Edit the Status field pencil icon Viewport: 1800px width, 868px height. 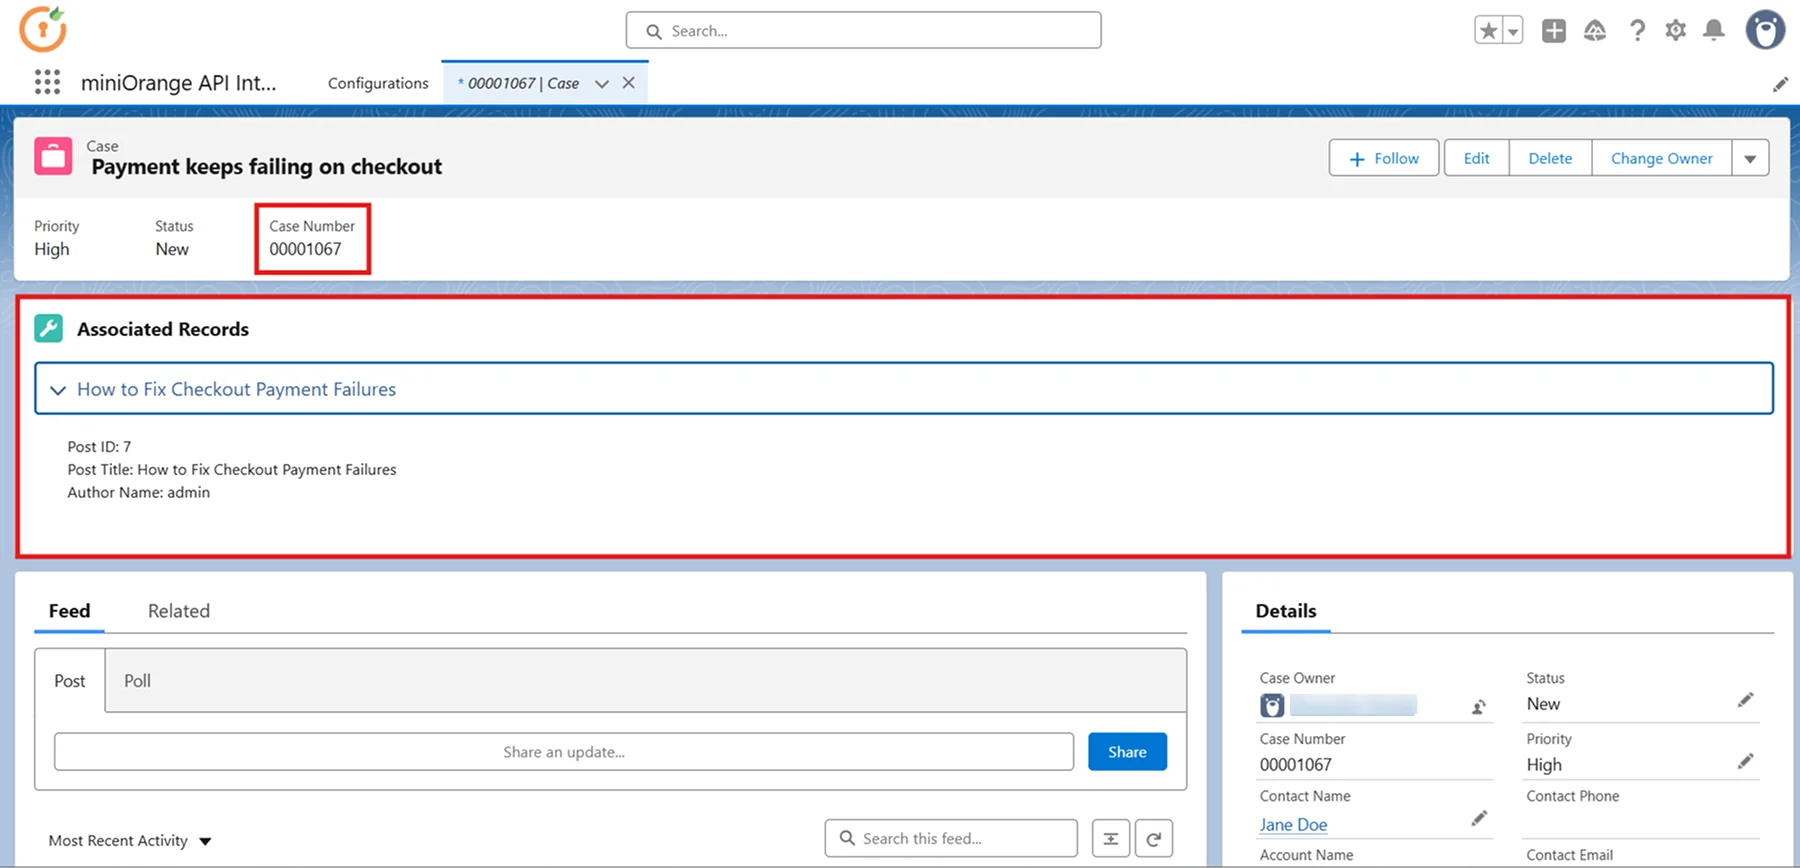click(1746, 700)
